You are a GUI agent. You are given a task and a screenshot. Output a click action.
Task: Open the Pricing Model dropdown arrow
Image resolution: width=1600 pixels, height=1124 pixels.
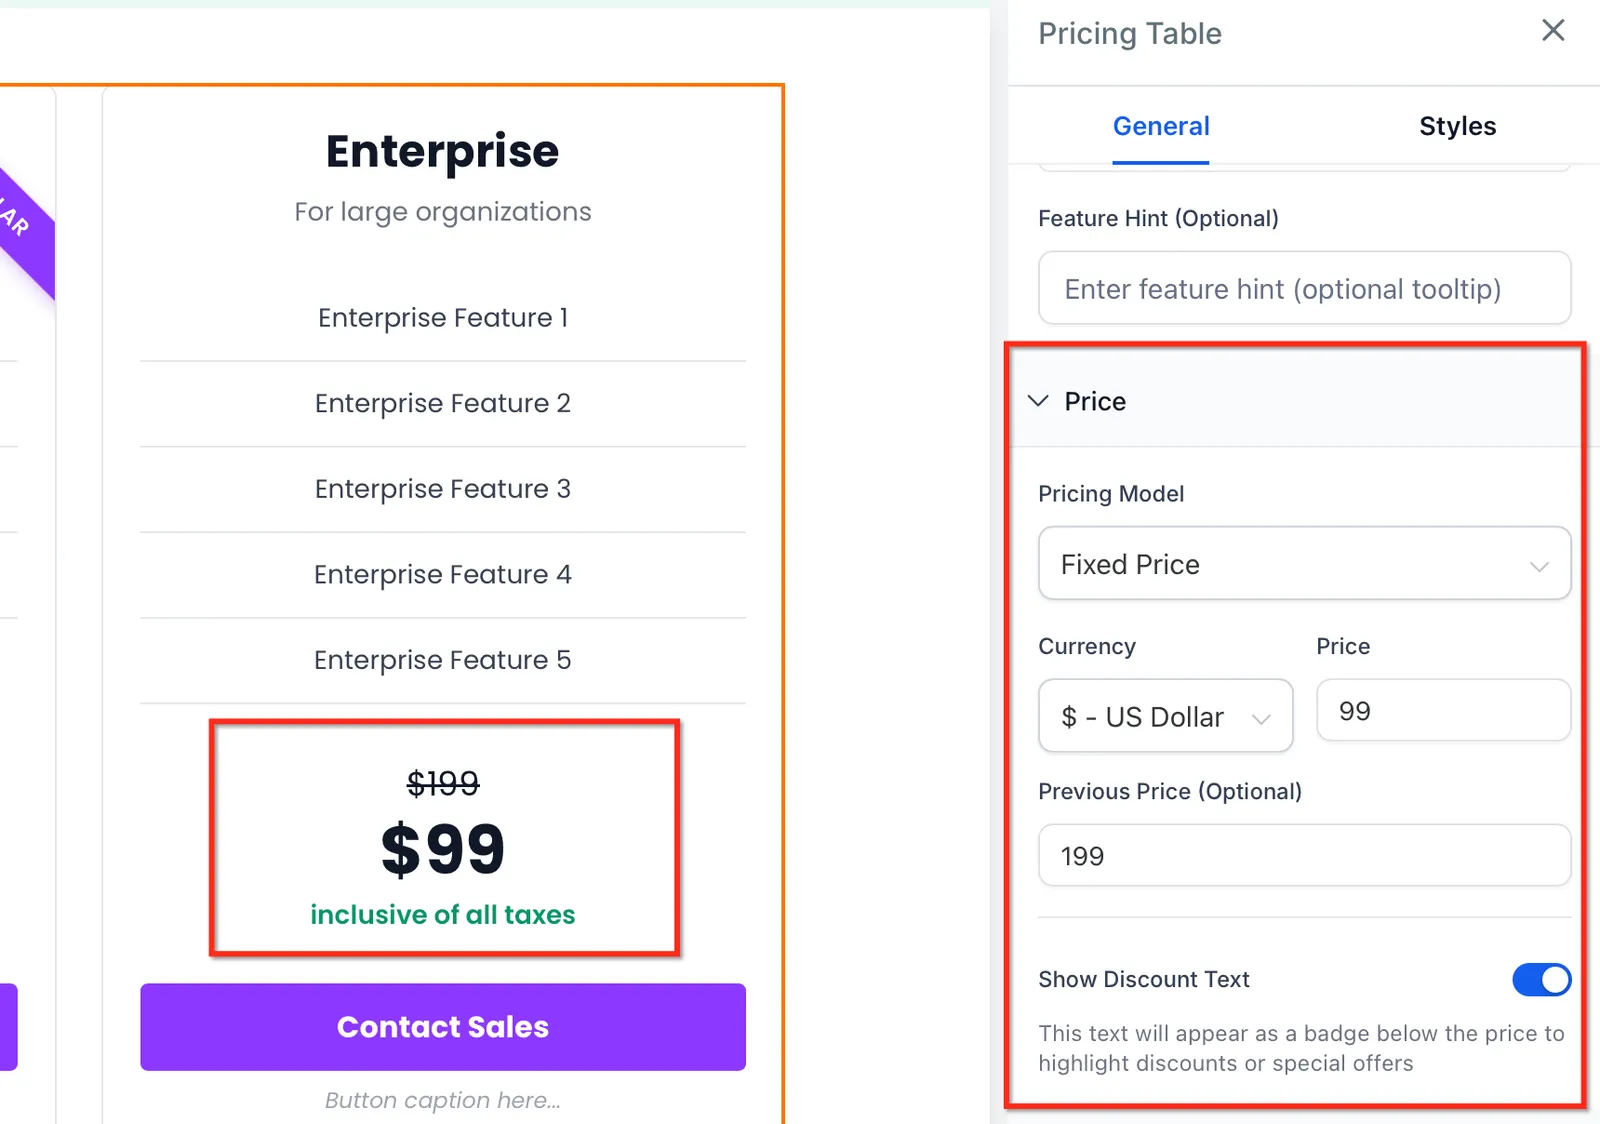click(1539, 566)
